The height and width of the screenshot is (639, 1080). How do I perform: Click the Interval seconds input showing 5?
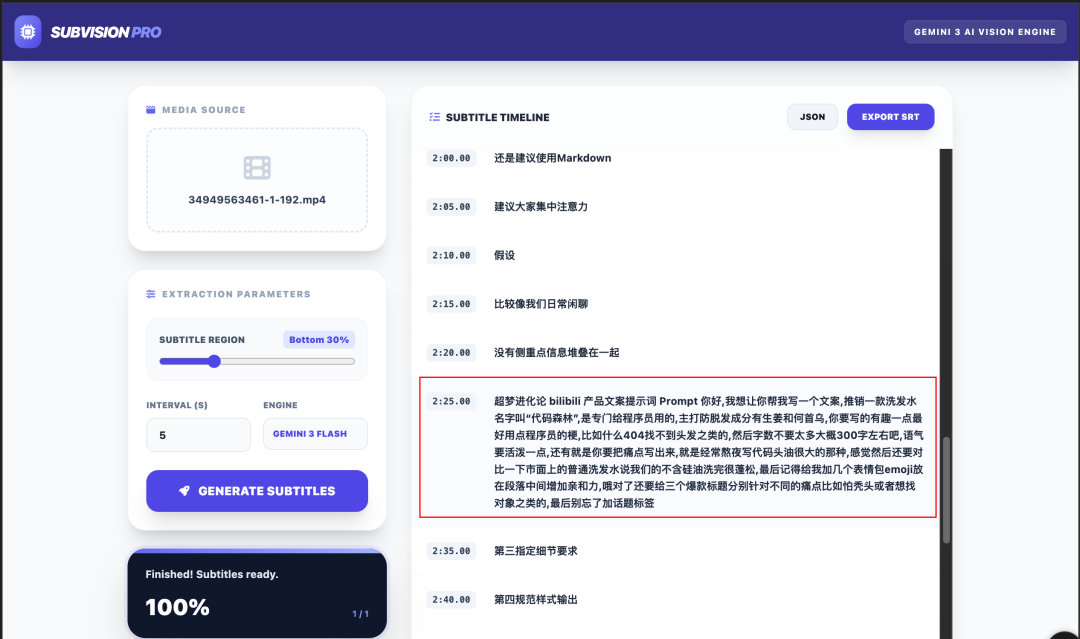[198, 434]
